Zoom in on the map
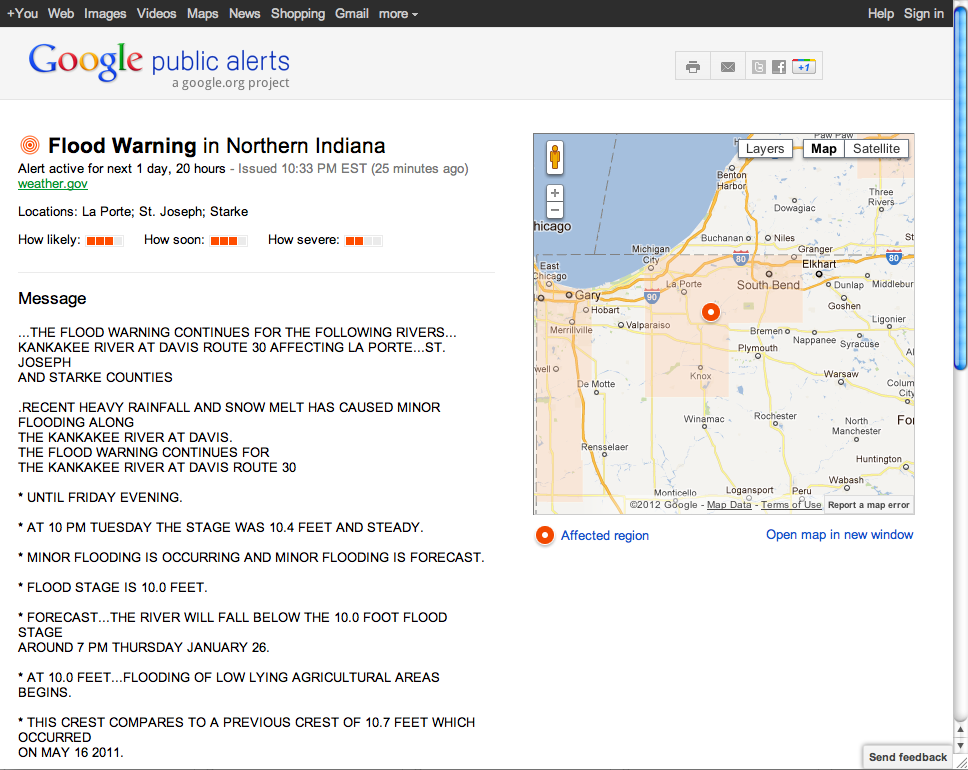The image size is (968, 770). click(555, 193)
